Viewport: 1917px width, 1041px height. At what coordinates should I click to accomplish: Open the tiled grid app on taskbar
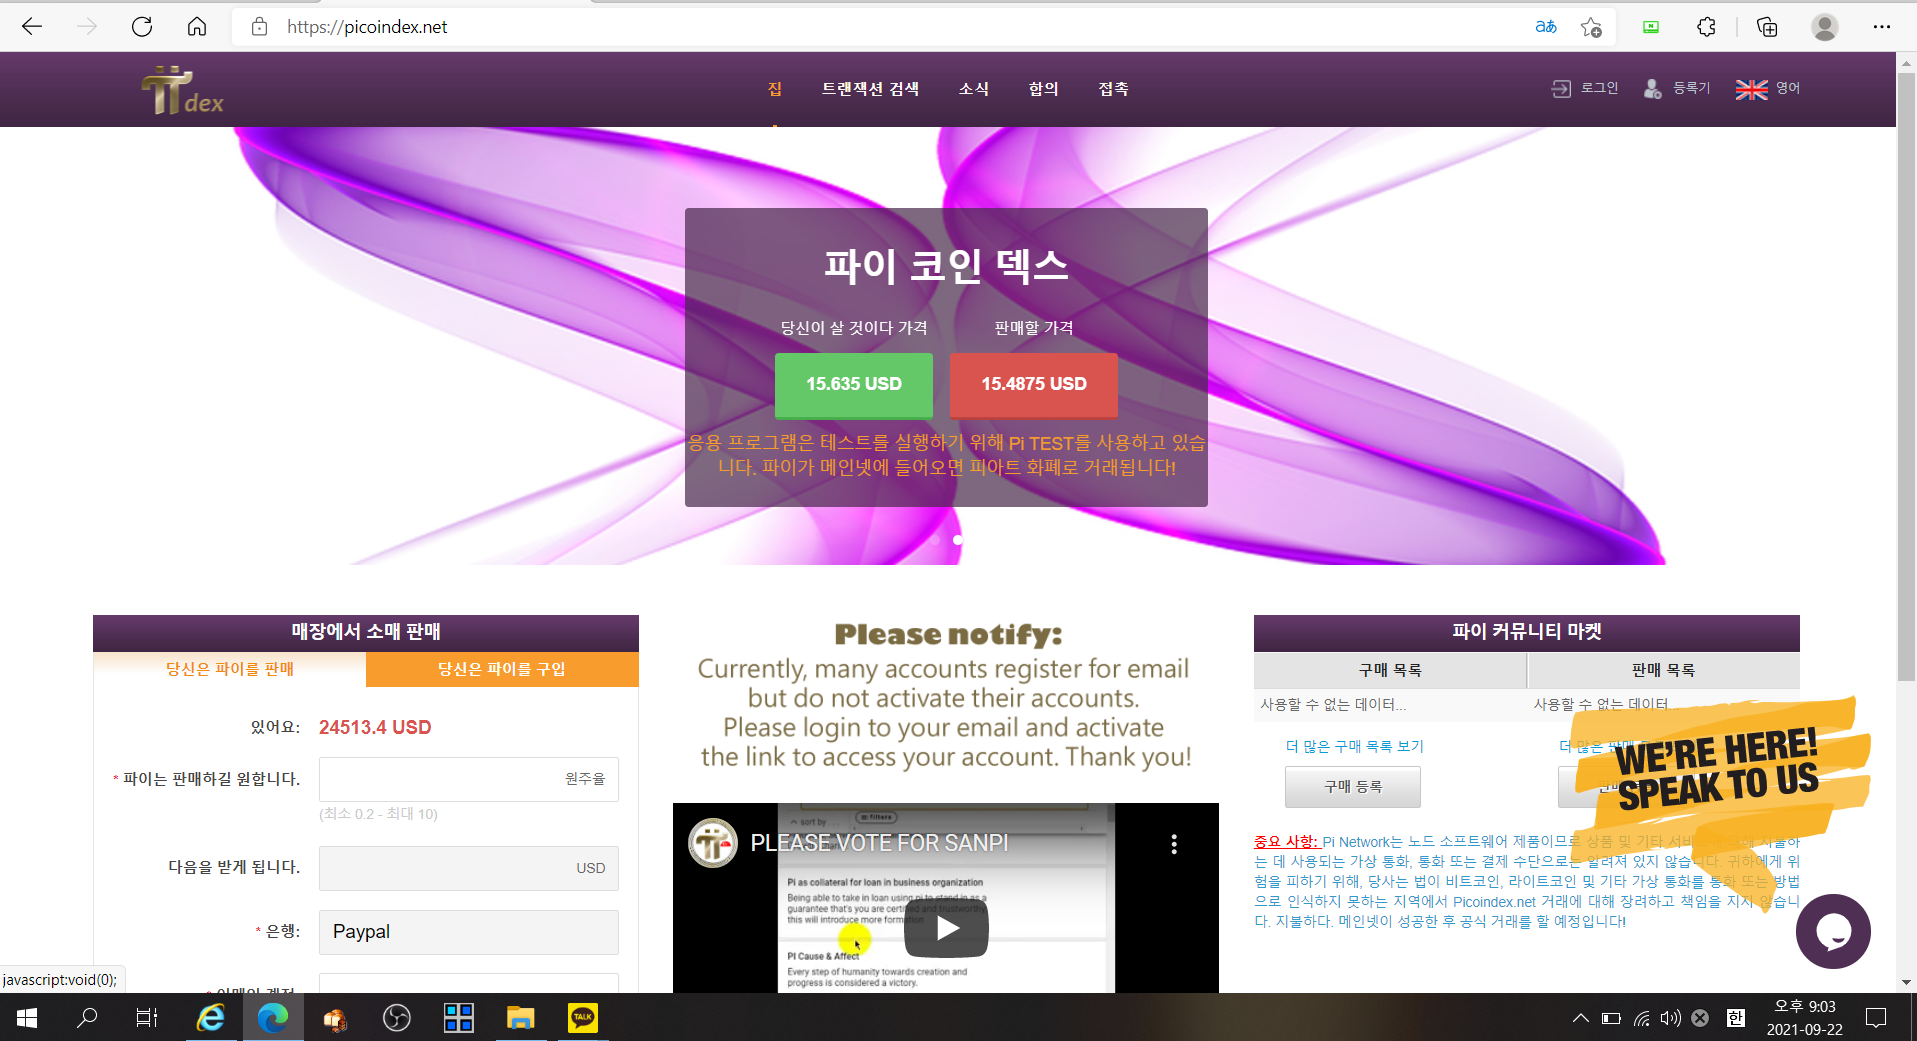[x=459, y=1018]
